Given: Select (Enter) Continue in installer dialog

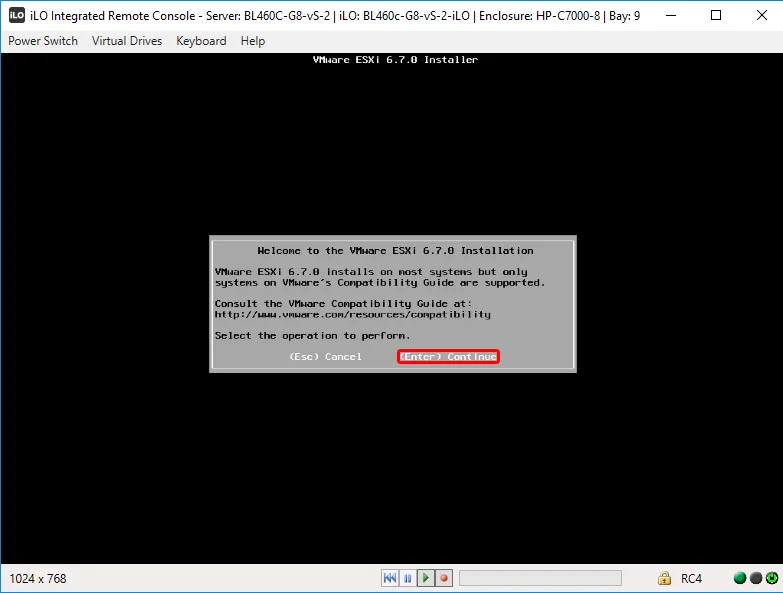Looking at the screenshot, I should [x=448, y=356].
